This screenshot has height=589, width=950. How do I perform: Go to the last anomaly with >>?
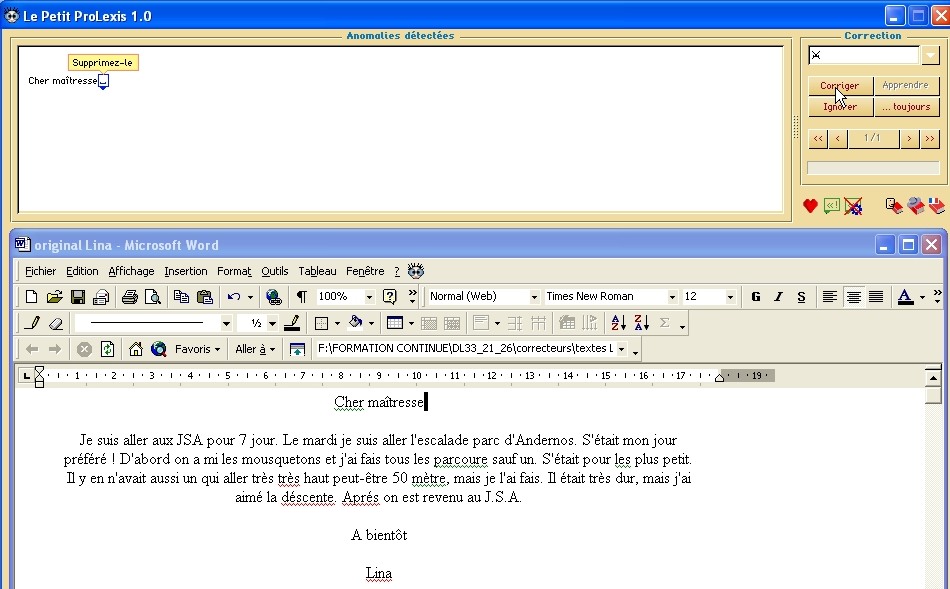(x=929, y=138)
